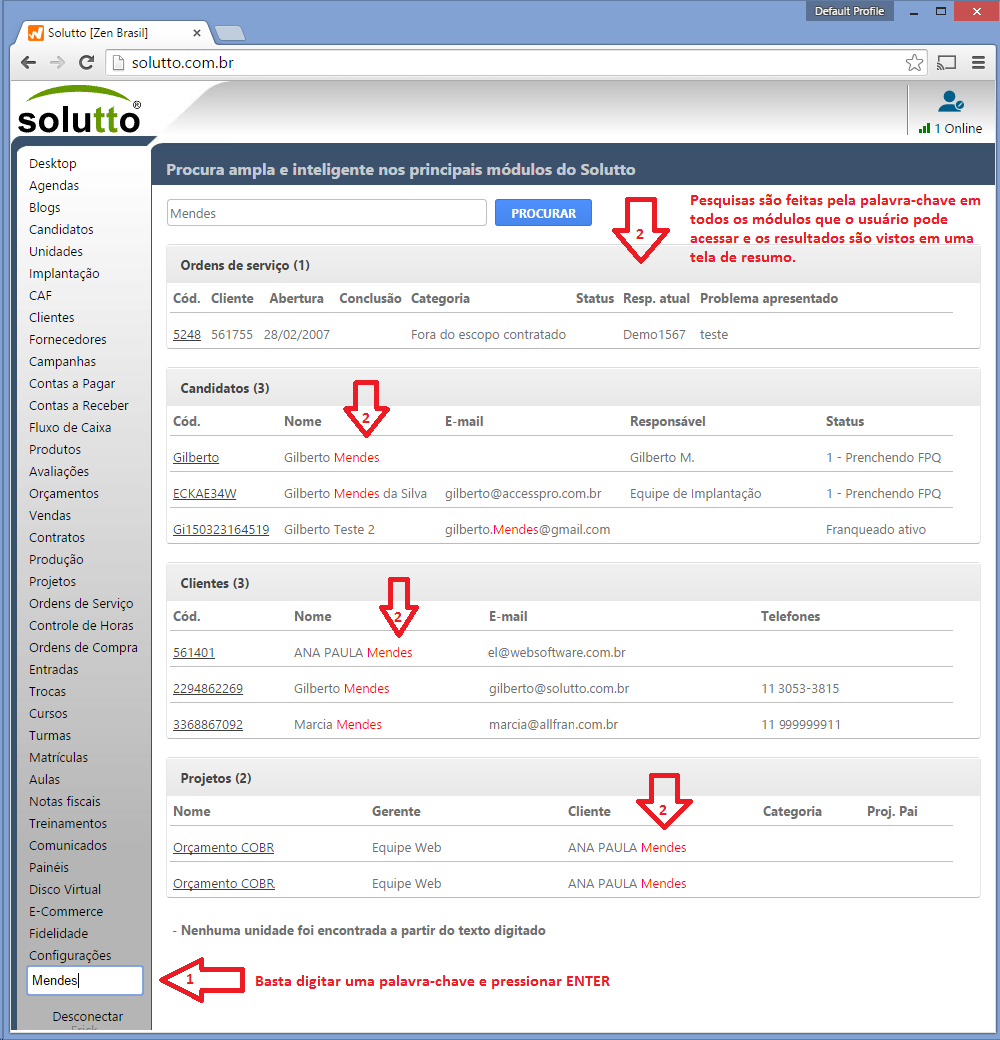This screenshot has width=1000, height=1040.
Task: Open Configurações in the sidebar
Action: [70, 955]
